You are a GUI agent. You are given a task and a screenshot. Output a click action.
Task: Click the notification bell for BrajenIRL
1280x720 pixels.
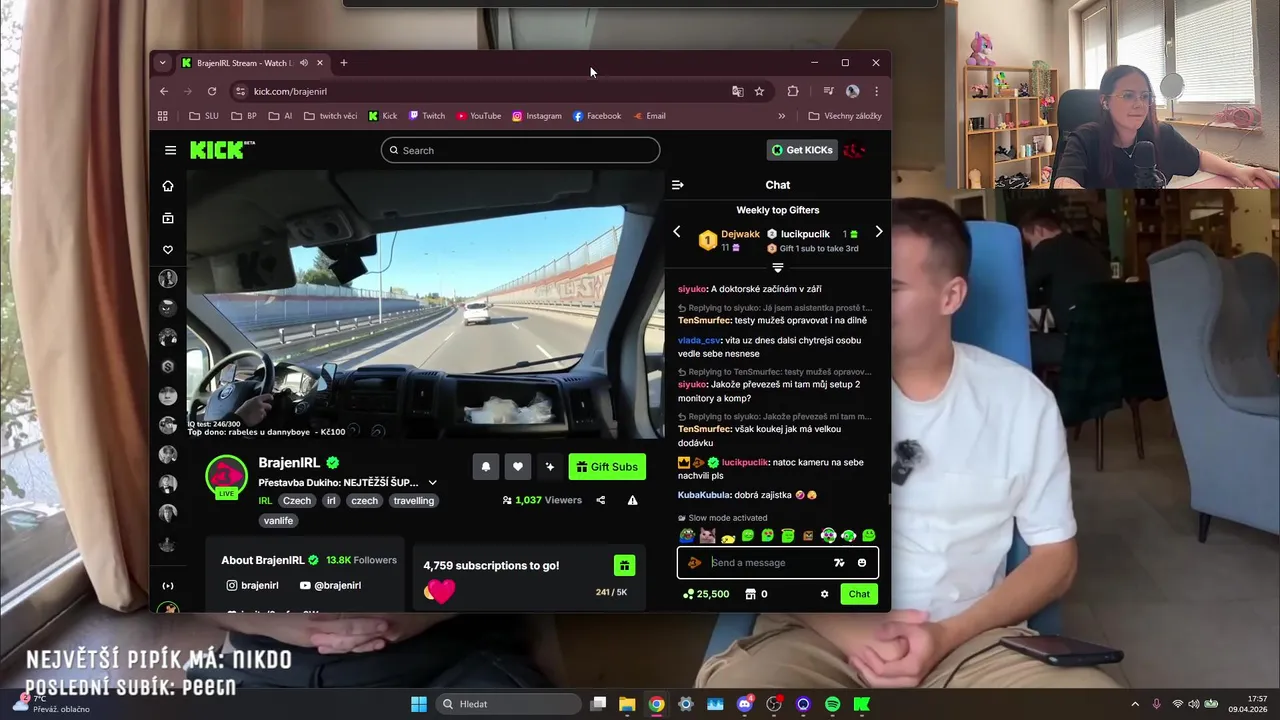pyautogui.click(x=485, y=467)
